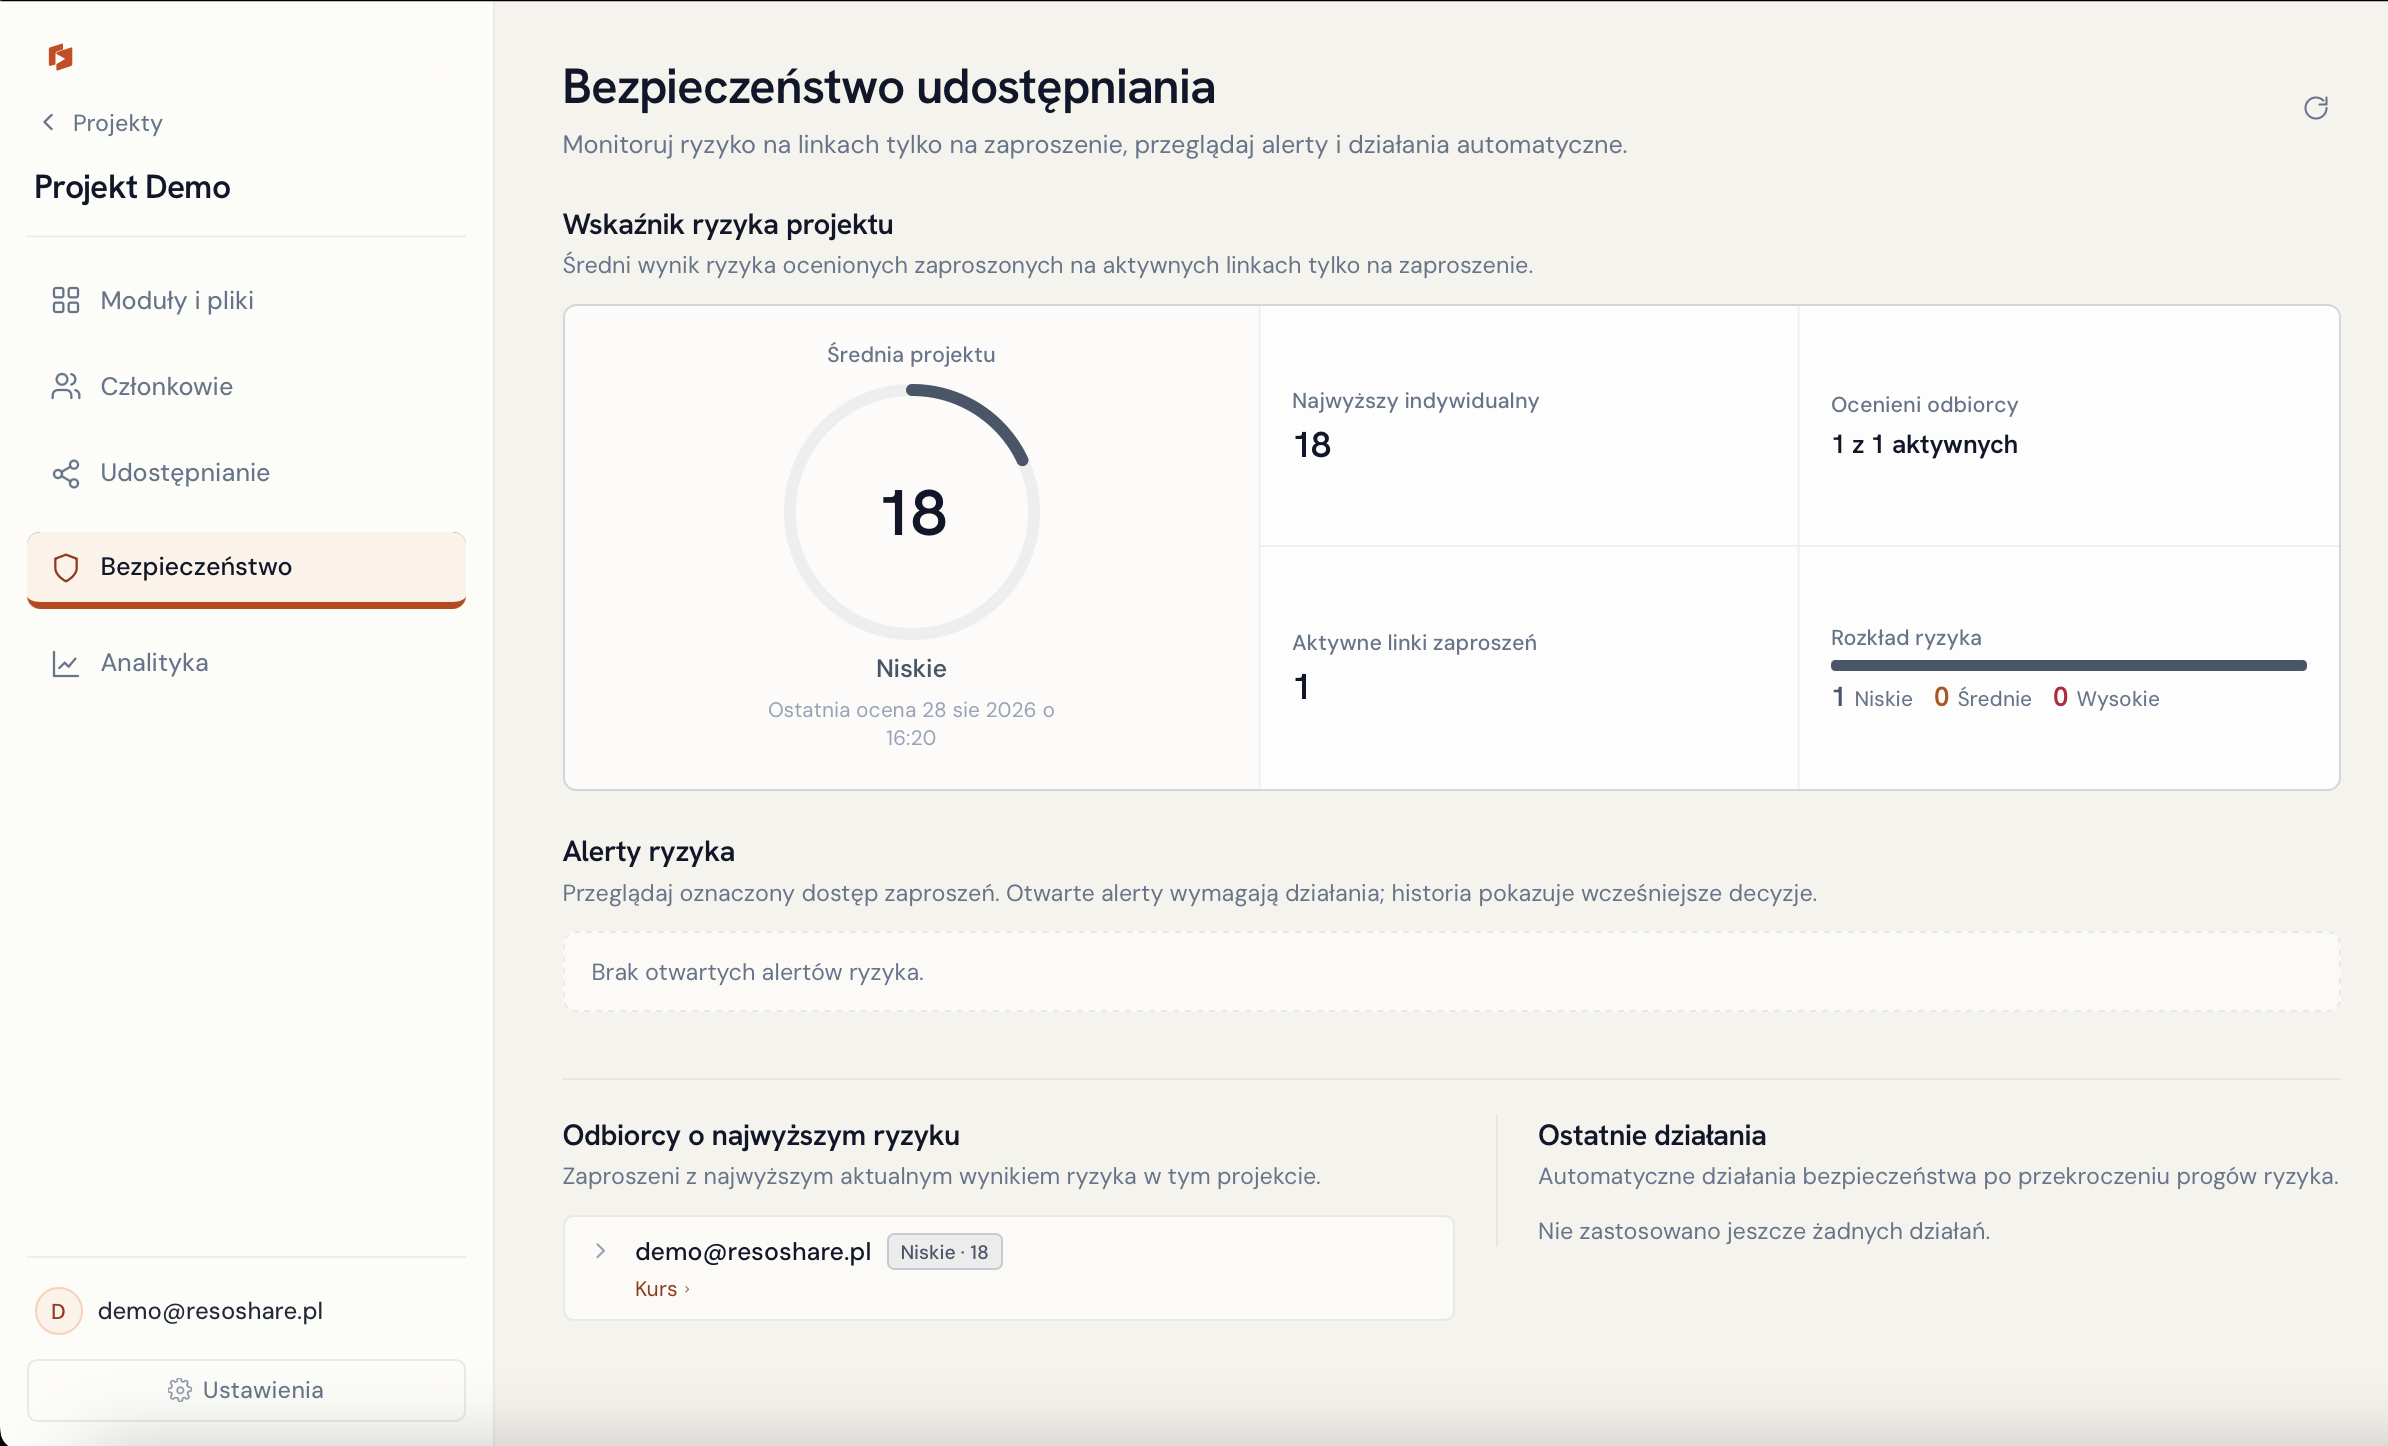Click the back chevron next to Projekty

48,122
